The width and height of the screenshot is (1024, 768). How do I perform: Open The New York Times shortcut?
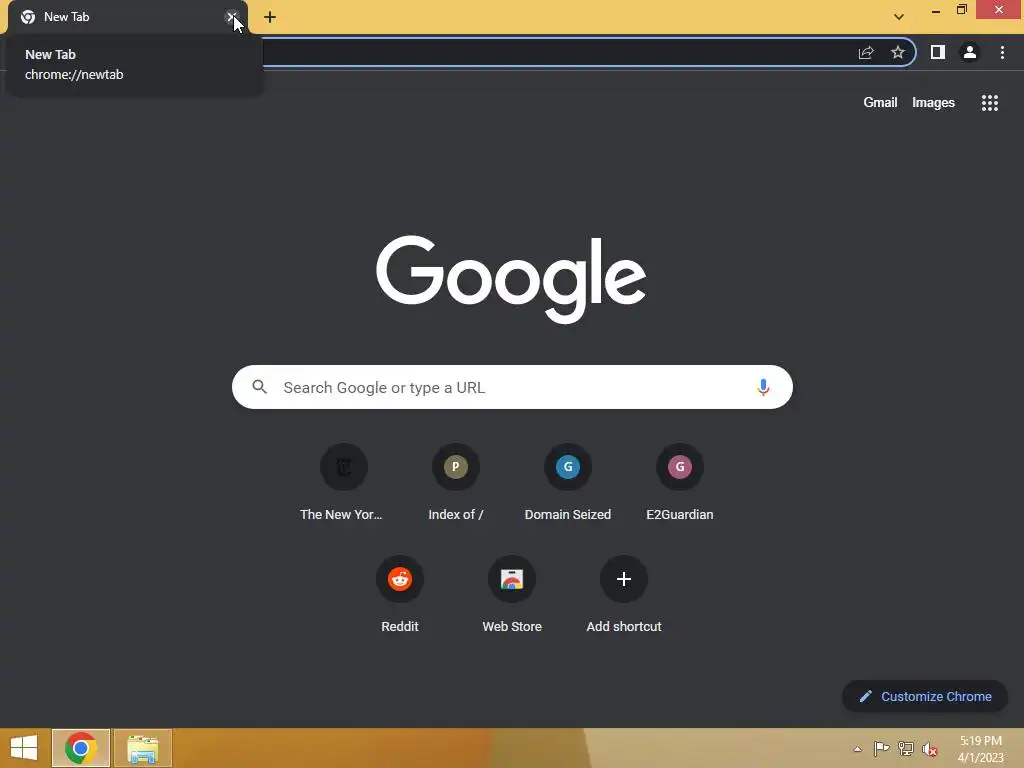tap(344, 483)
